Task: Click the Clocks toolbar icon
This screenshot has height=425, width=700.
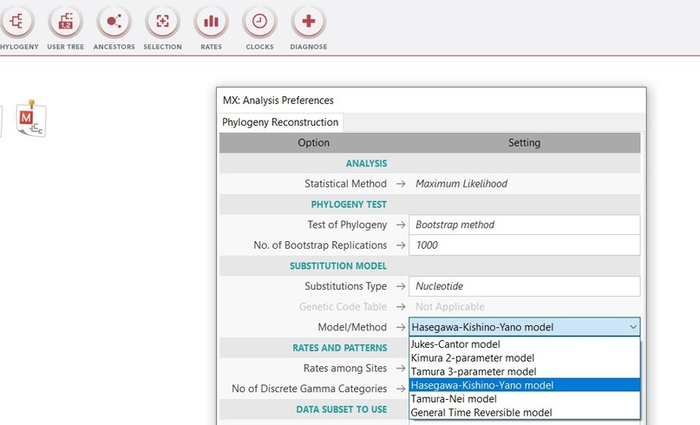Action: click(259, 22)
